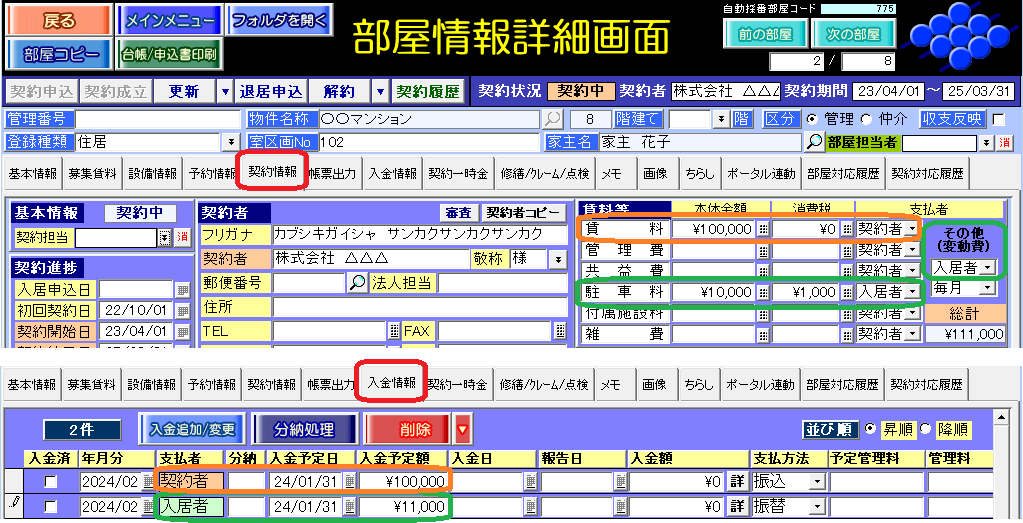1023x523 pixels.
Task: Open the 敬称 dropdown showing 様
Action: point(557,260)
